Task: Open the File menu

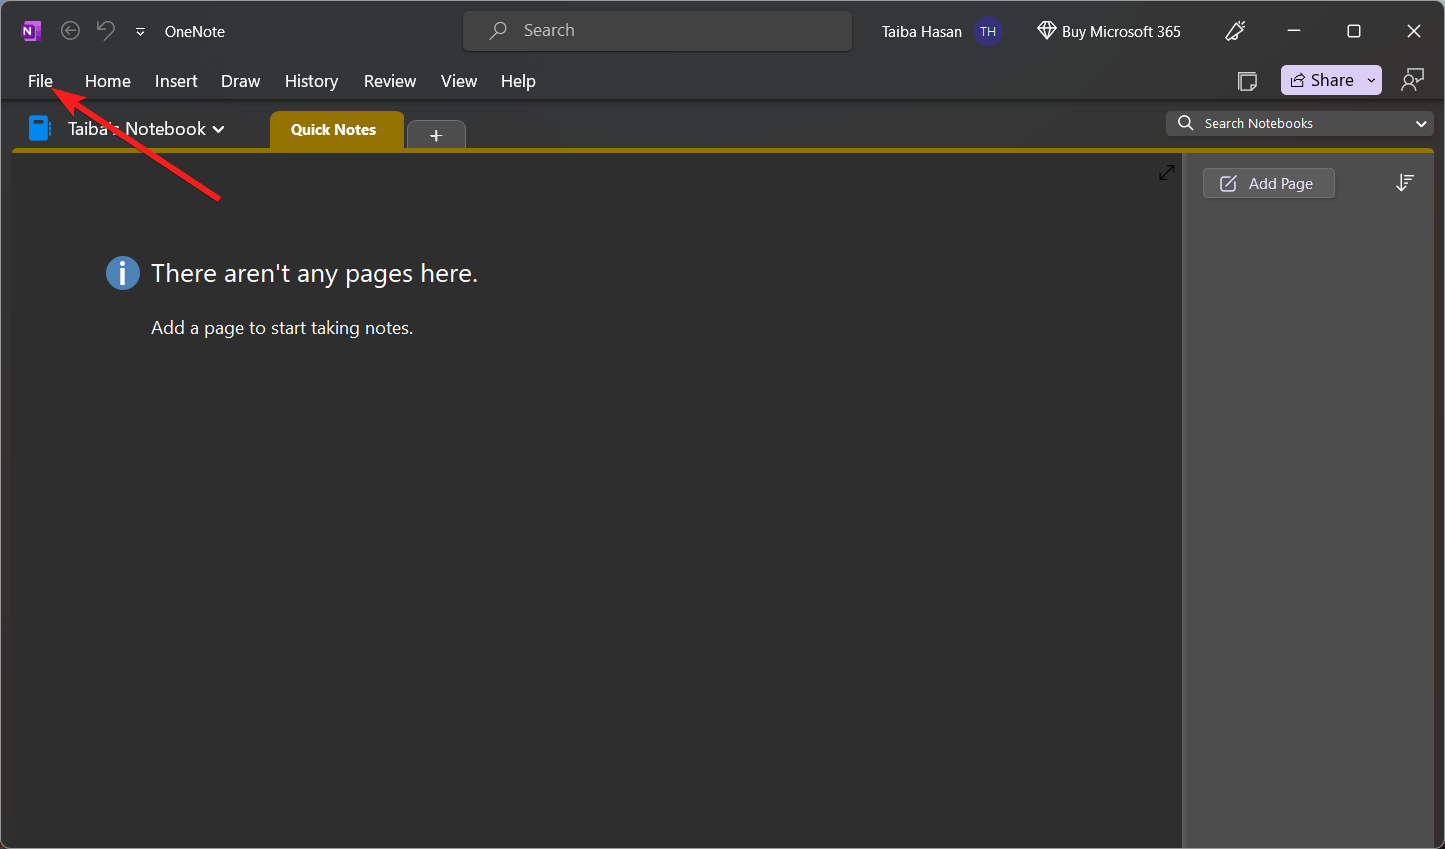Action: click(40, 81)
